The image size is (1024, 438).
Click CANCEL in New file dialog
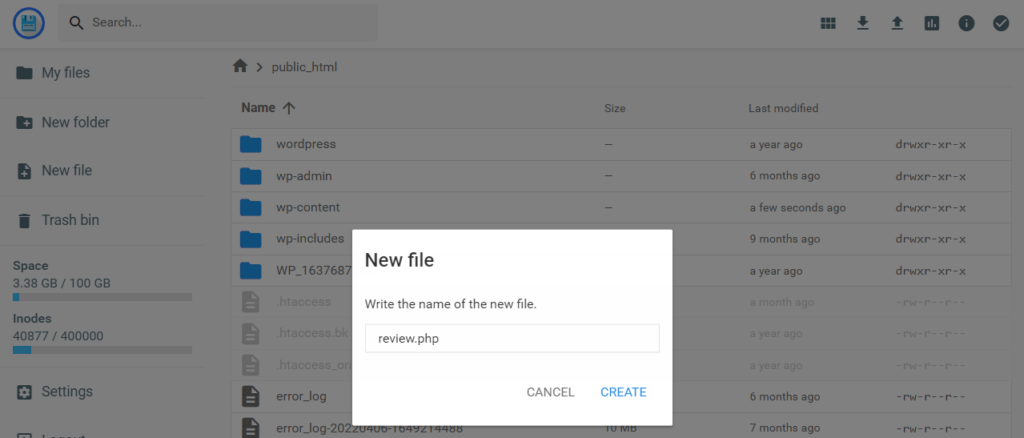(551, 392)
